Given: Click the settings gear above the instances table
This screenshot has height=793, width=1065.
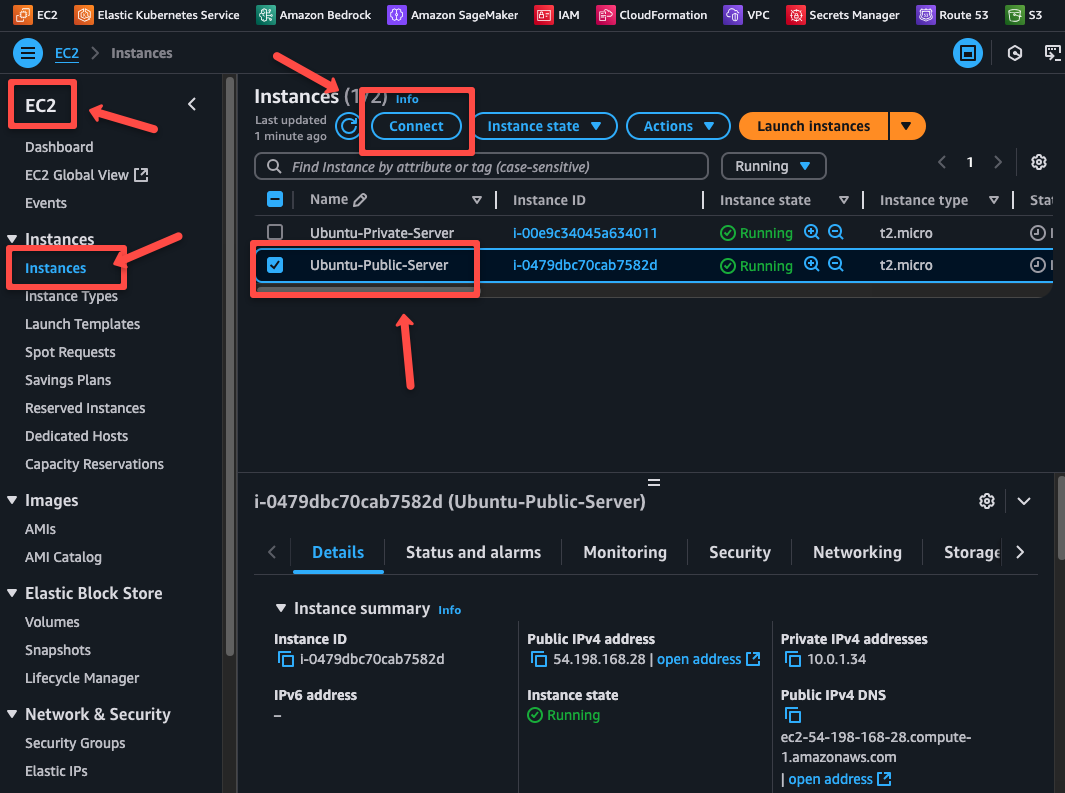Looking at the screenshot, I should [x=1038, y=161].
